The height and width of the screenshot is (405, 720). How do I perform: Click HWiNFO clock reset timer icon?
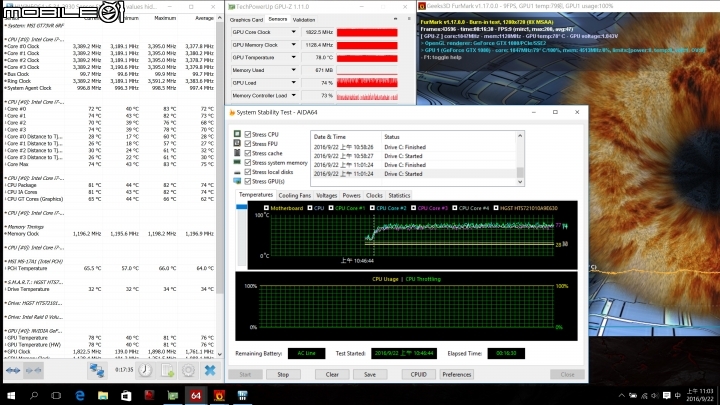click(145, 370)
